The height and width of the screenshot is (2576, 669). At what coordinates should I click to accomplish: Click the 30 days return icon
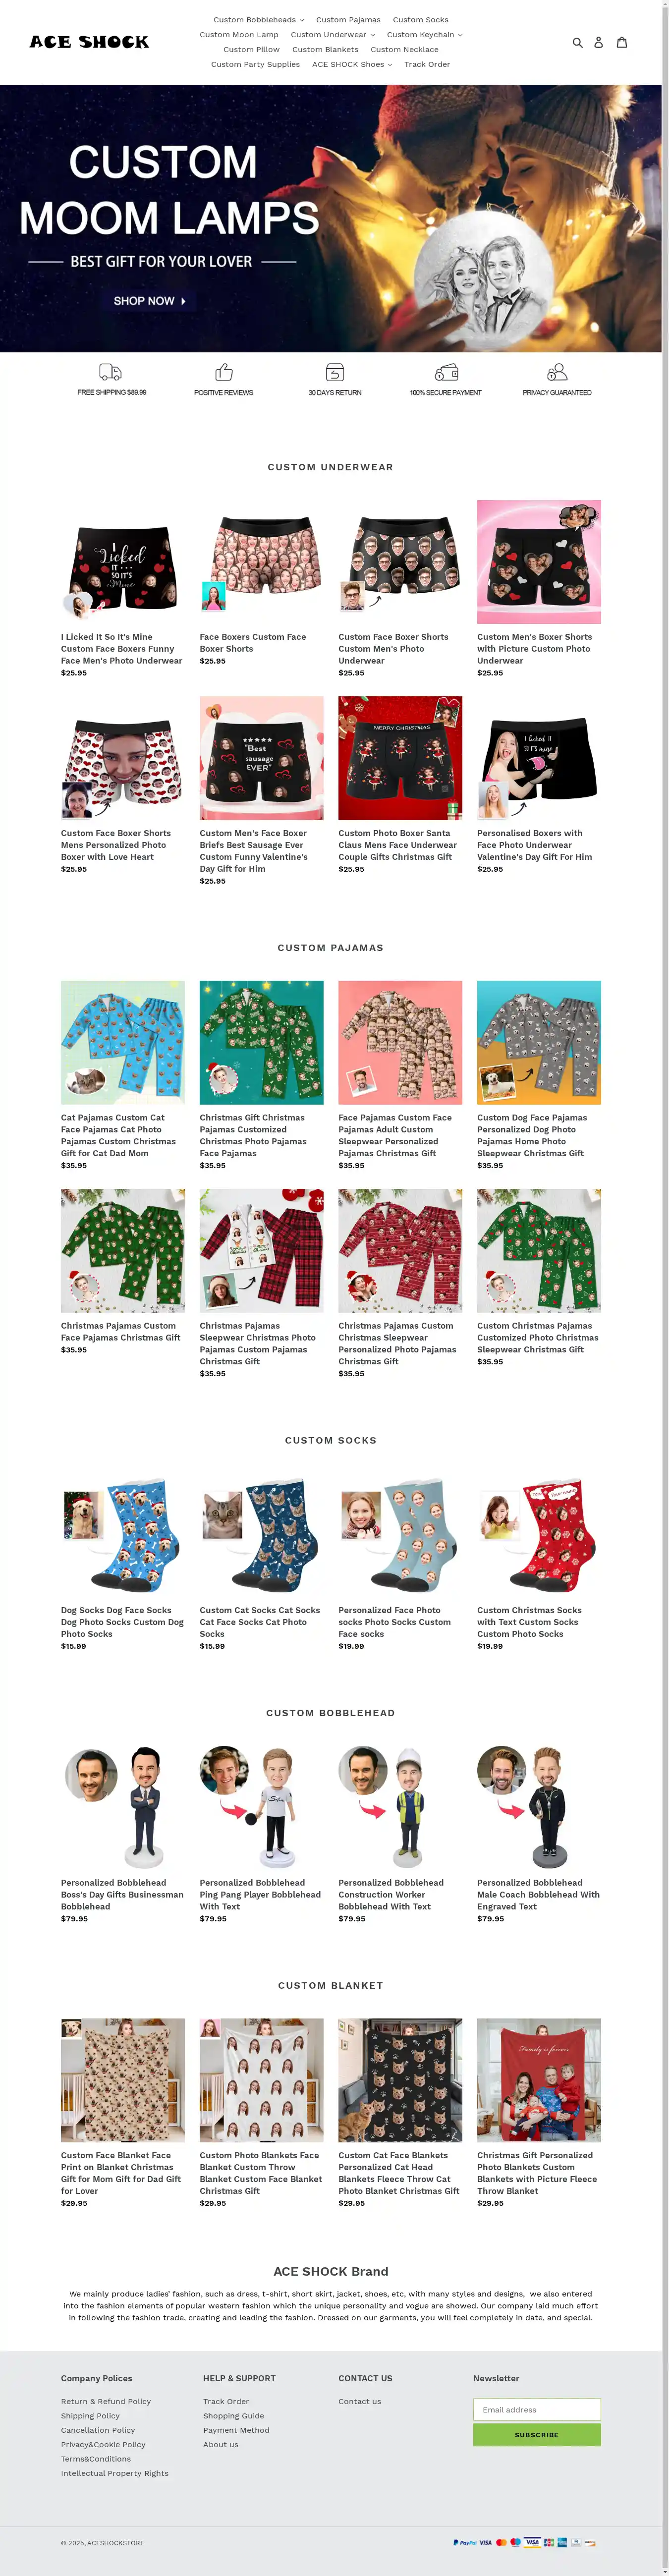coord(335,372)
